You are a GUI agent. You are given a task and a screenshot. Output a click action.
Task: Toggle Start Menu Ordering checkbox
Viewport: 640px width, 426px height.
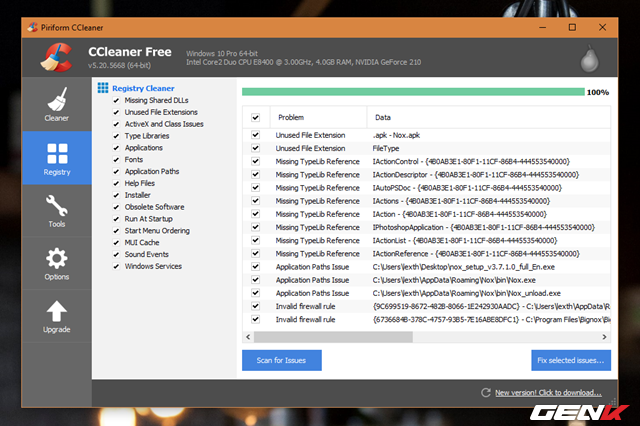pos(116,231)
